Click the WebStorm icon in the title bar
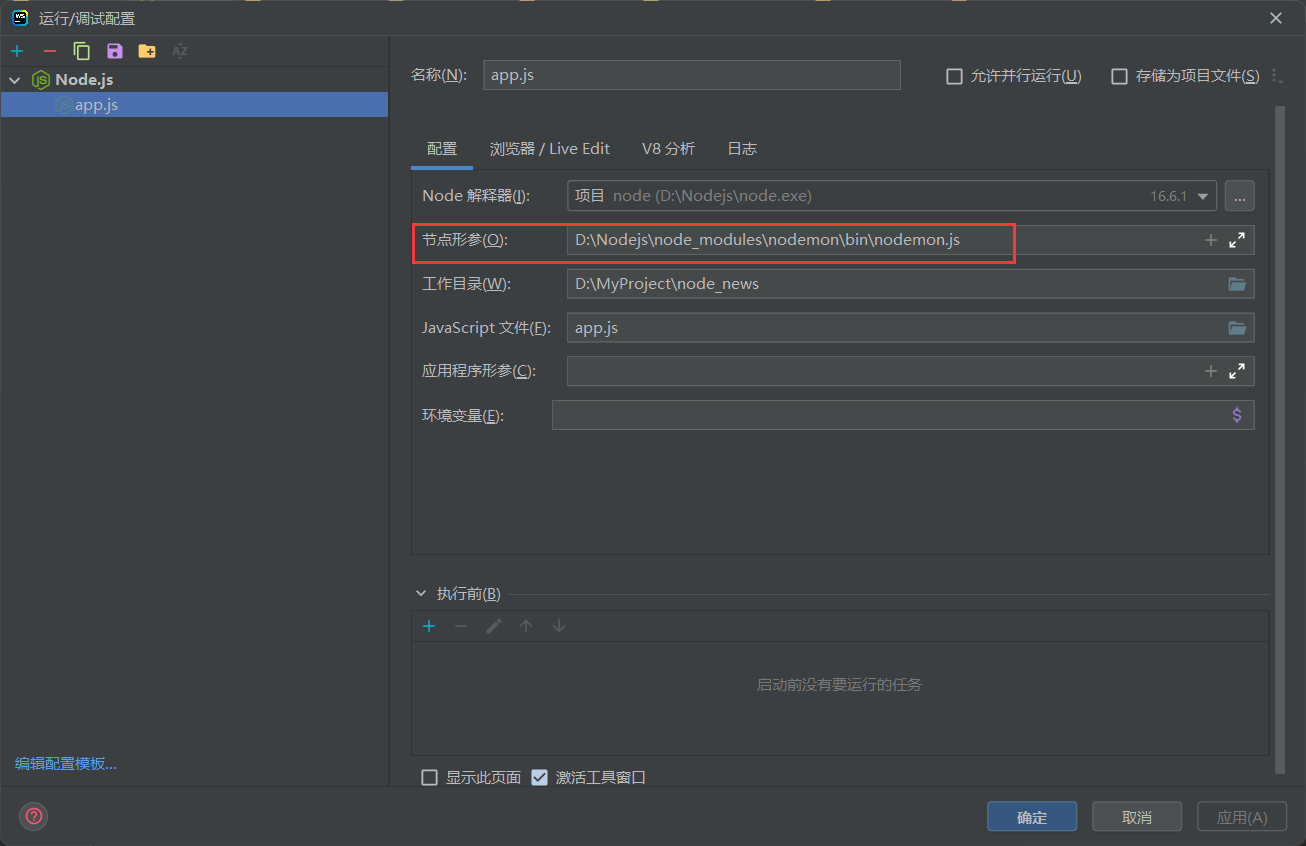This screenshot has width=1306, height=846. click(x=20, y=18)
